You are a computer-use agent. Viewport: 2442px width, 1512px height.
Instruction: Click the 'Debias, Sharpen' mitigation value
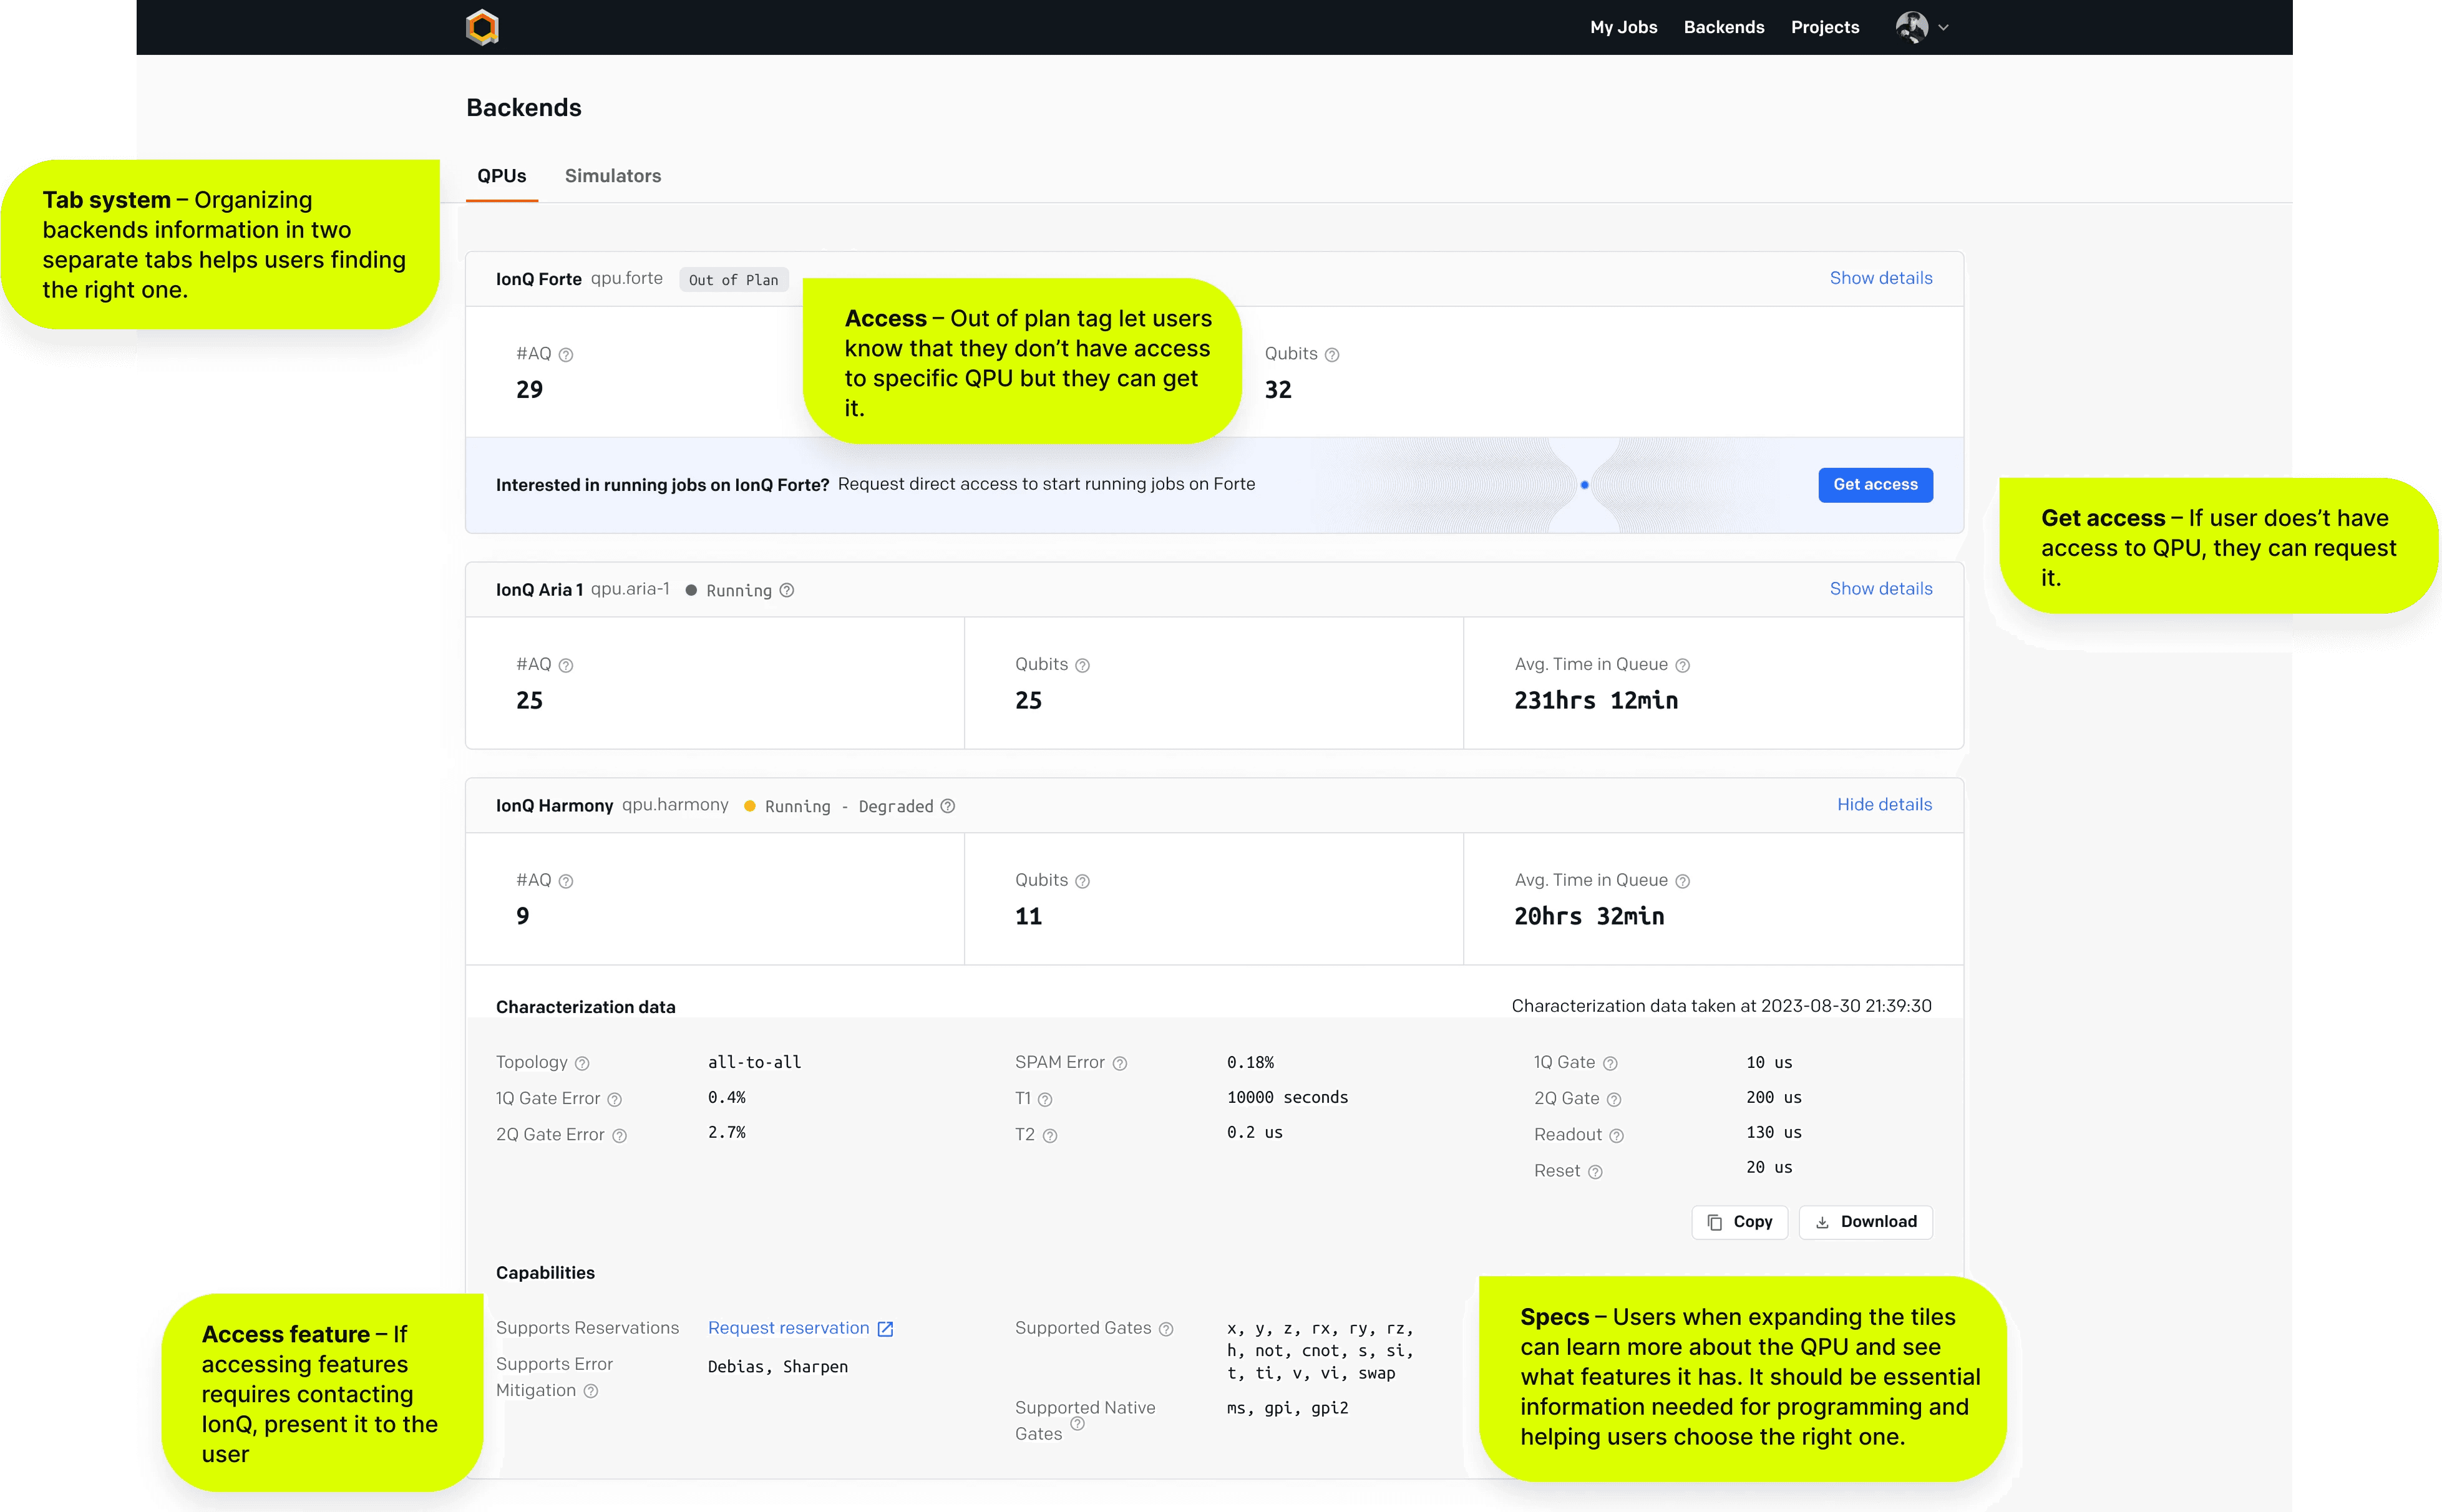point(778,1367)
